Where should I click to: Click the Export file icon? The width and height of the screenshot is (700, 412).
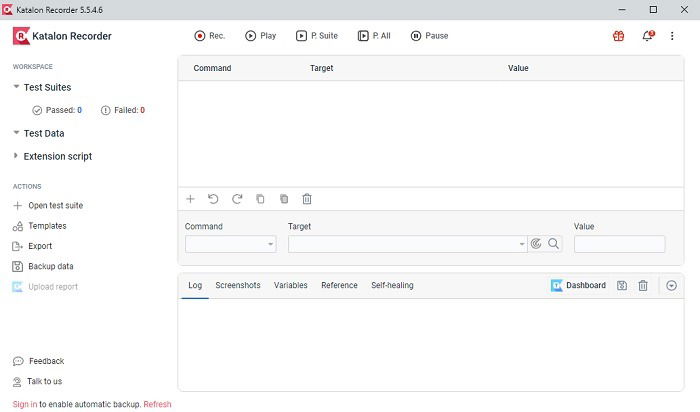[x=17, y=246]
